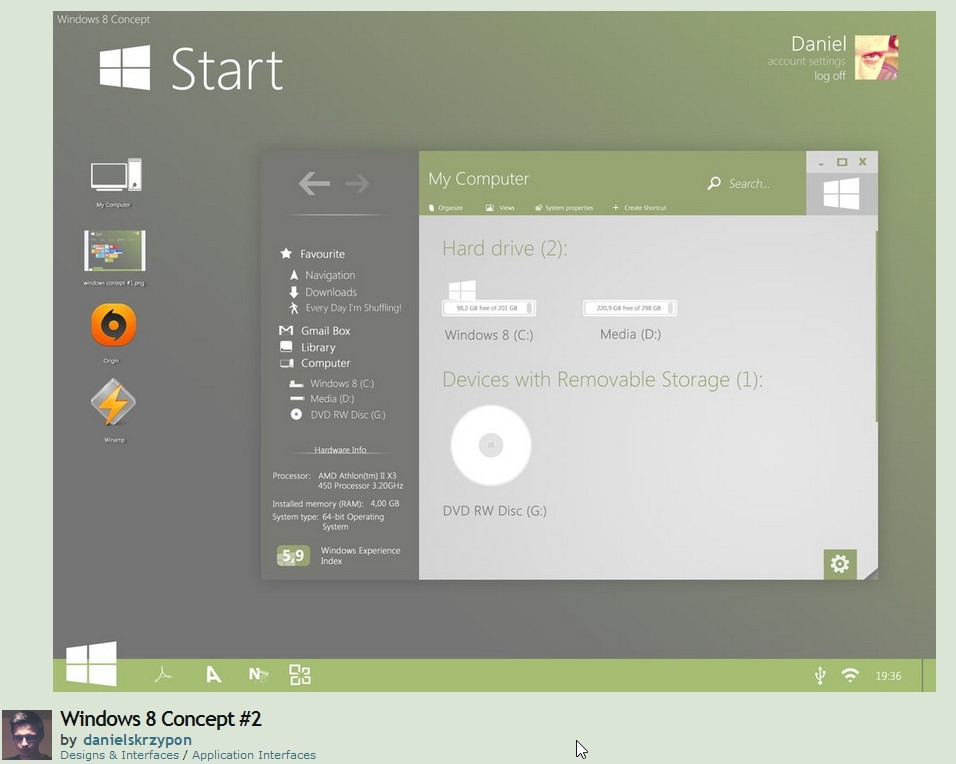
Task: Launch Winamp desktop icon
Action: (113, 402)
